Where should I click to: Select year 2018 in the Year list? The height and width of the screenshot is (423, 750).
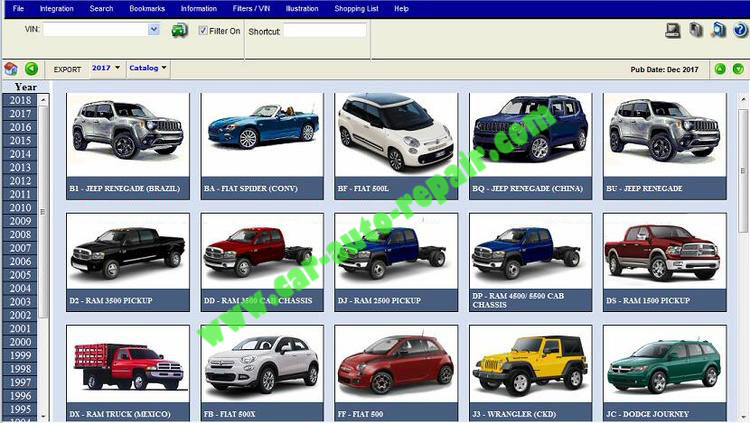[20, 100]
